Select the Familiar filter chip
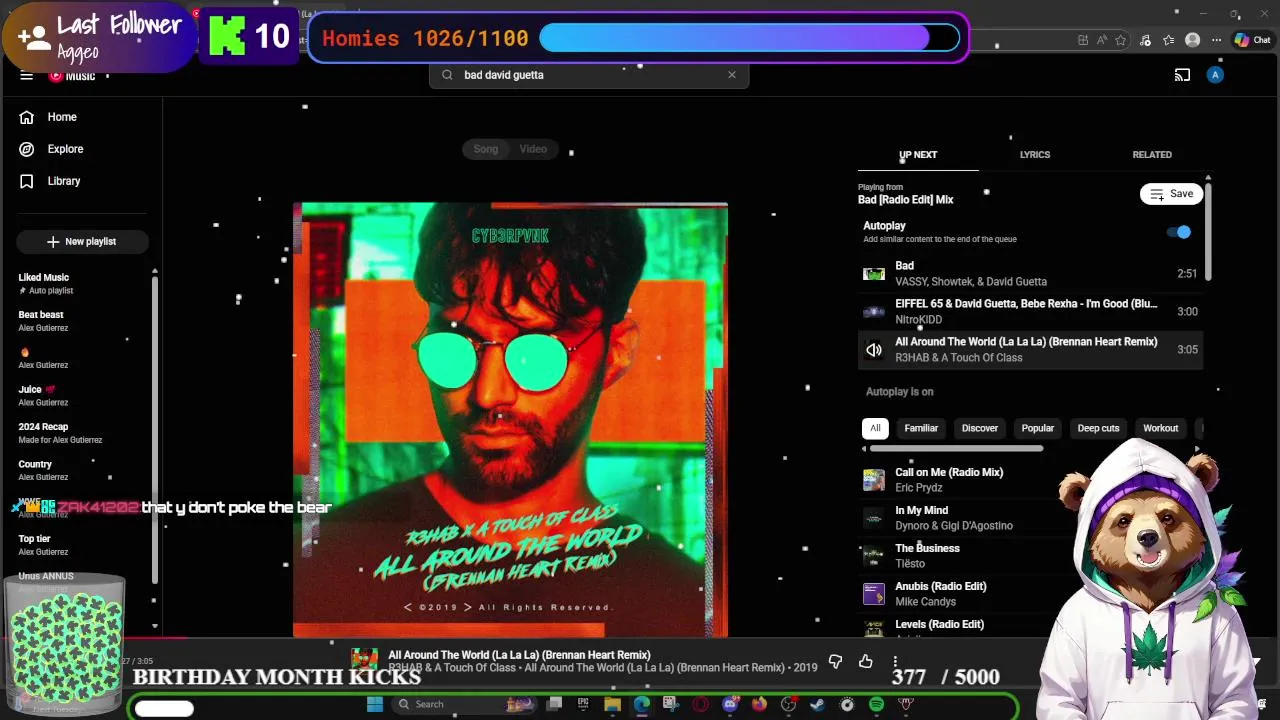The height and width of the screenshot is (720, 1280). click(921, 428)
